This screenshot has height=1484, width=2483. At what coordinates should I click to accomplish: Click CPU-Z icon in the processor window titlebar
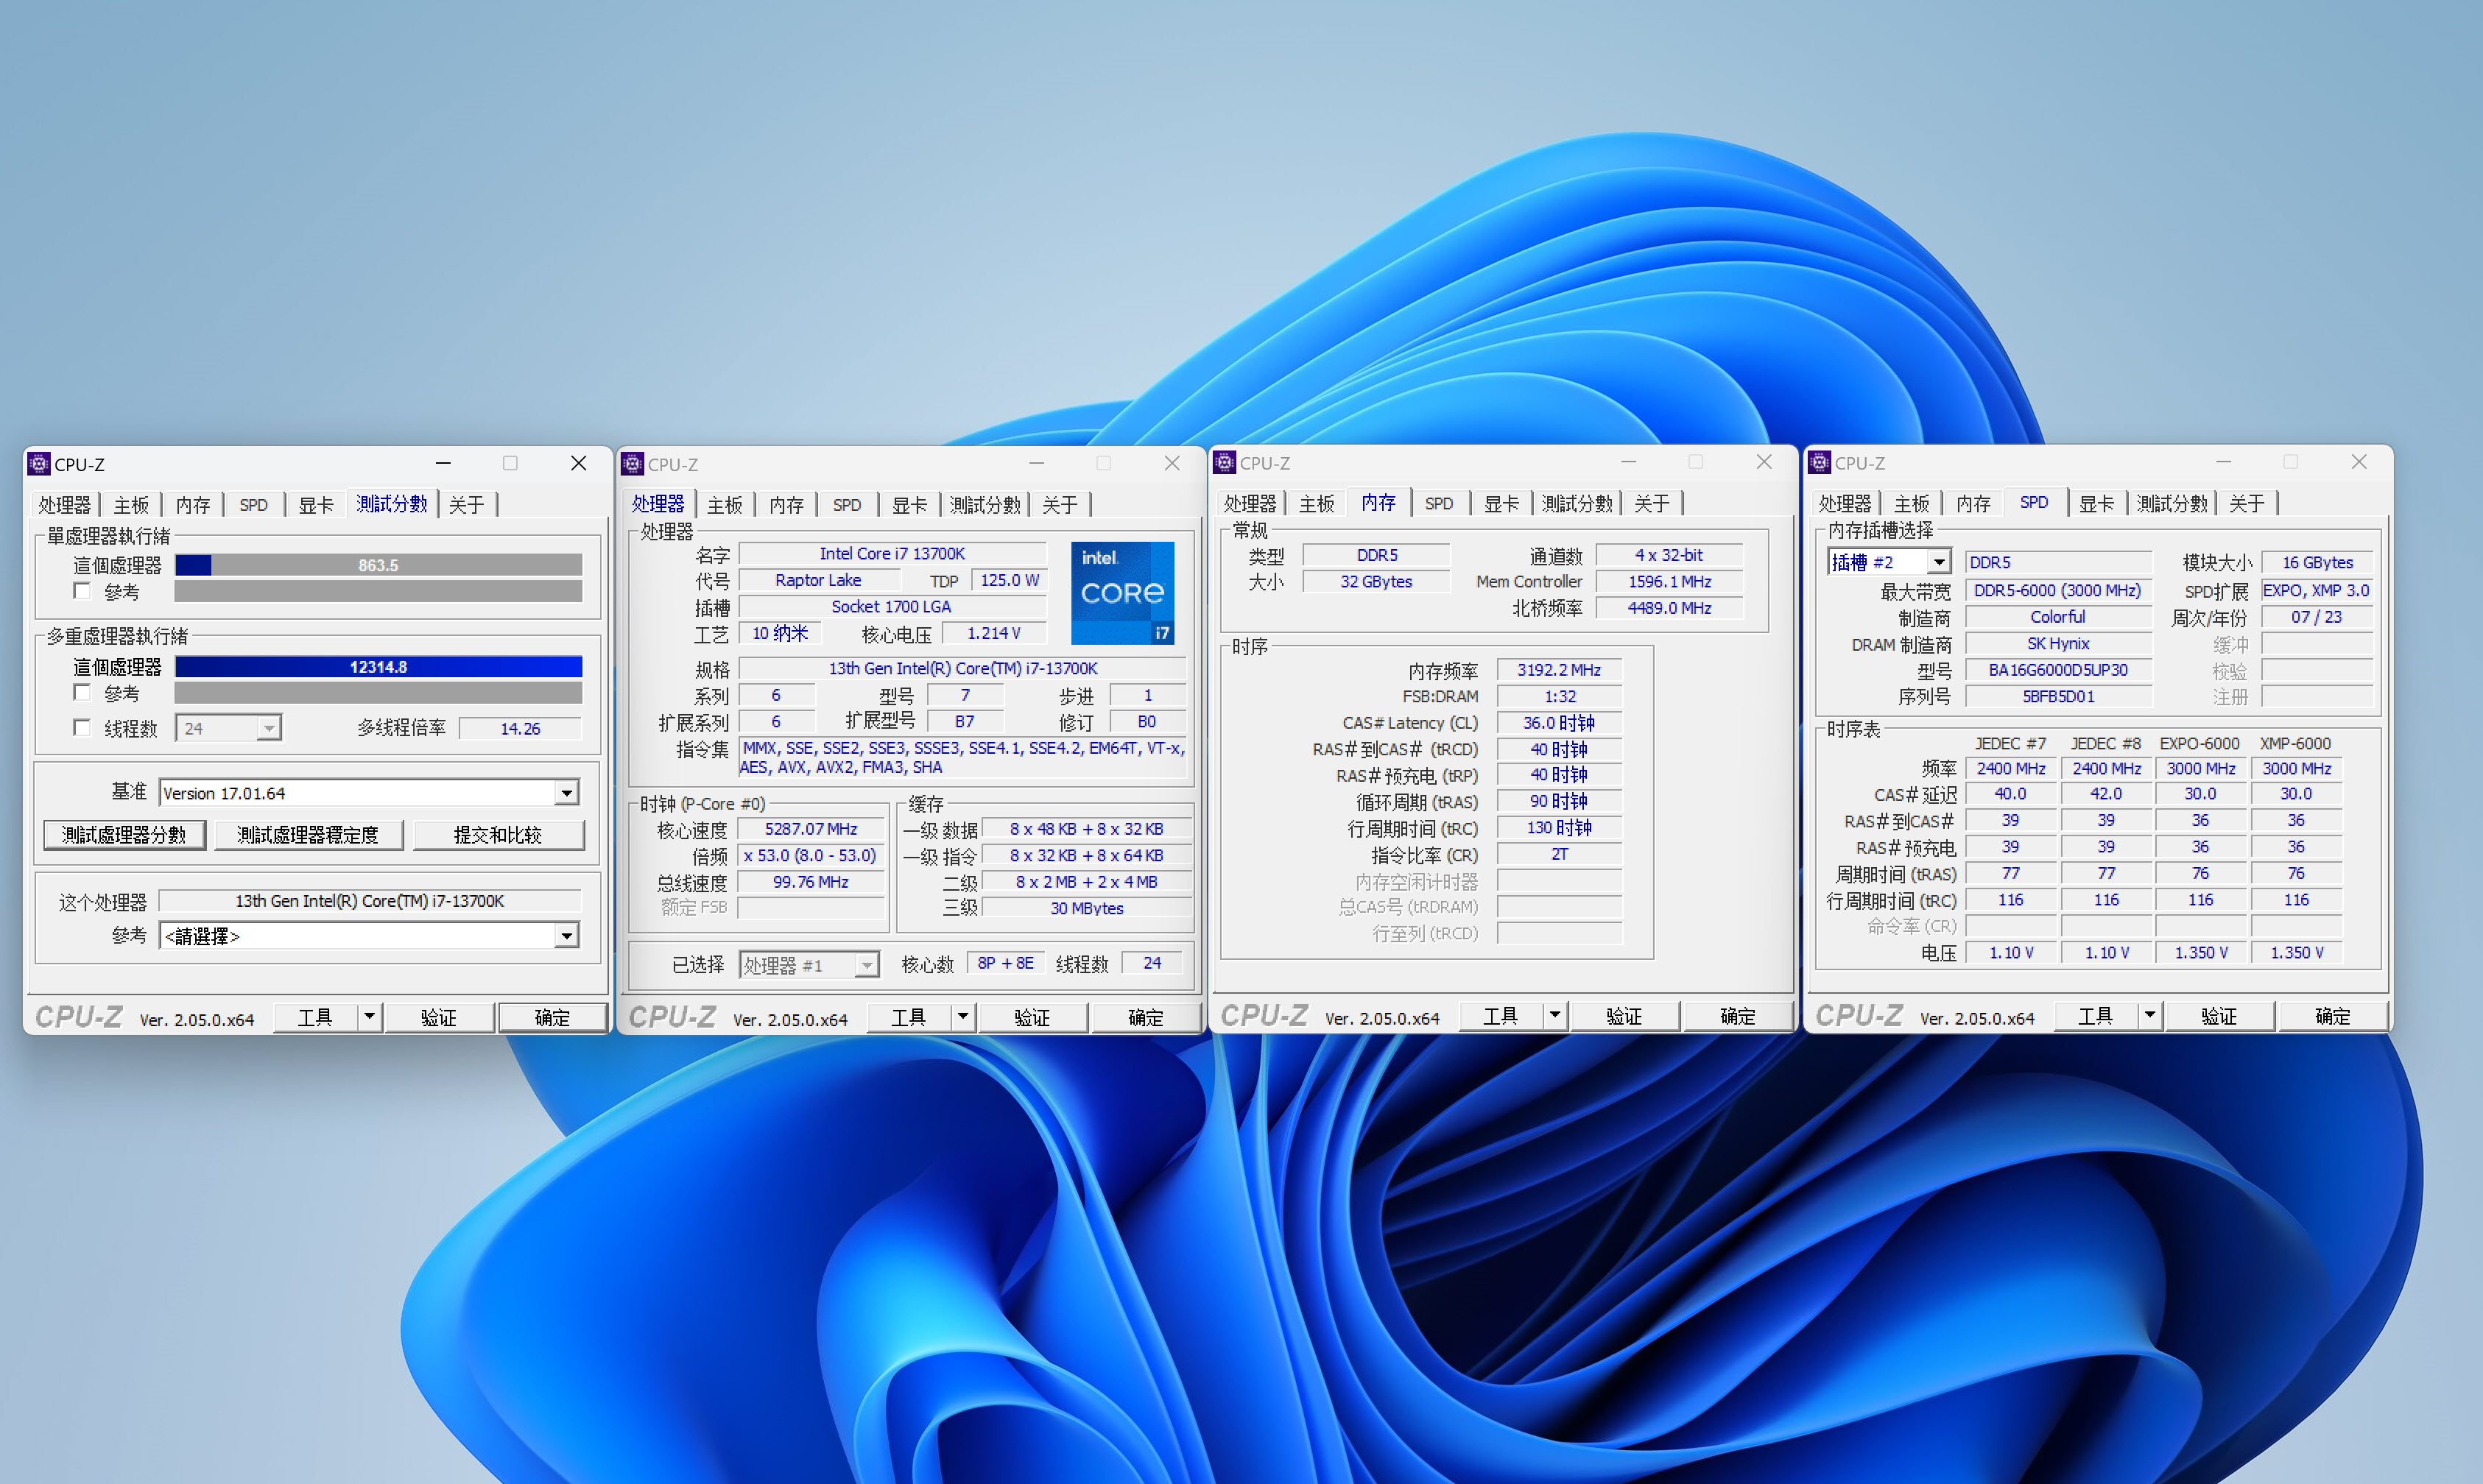(632, 464)
